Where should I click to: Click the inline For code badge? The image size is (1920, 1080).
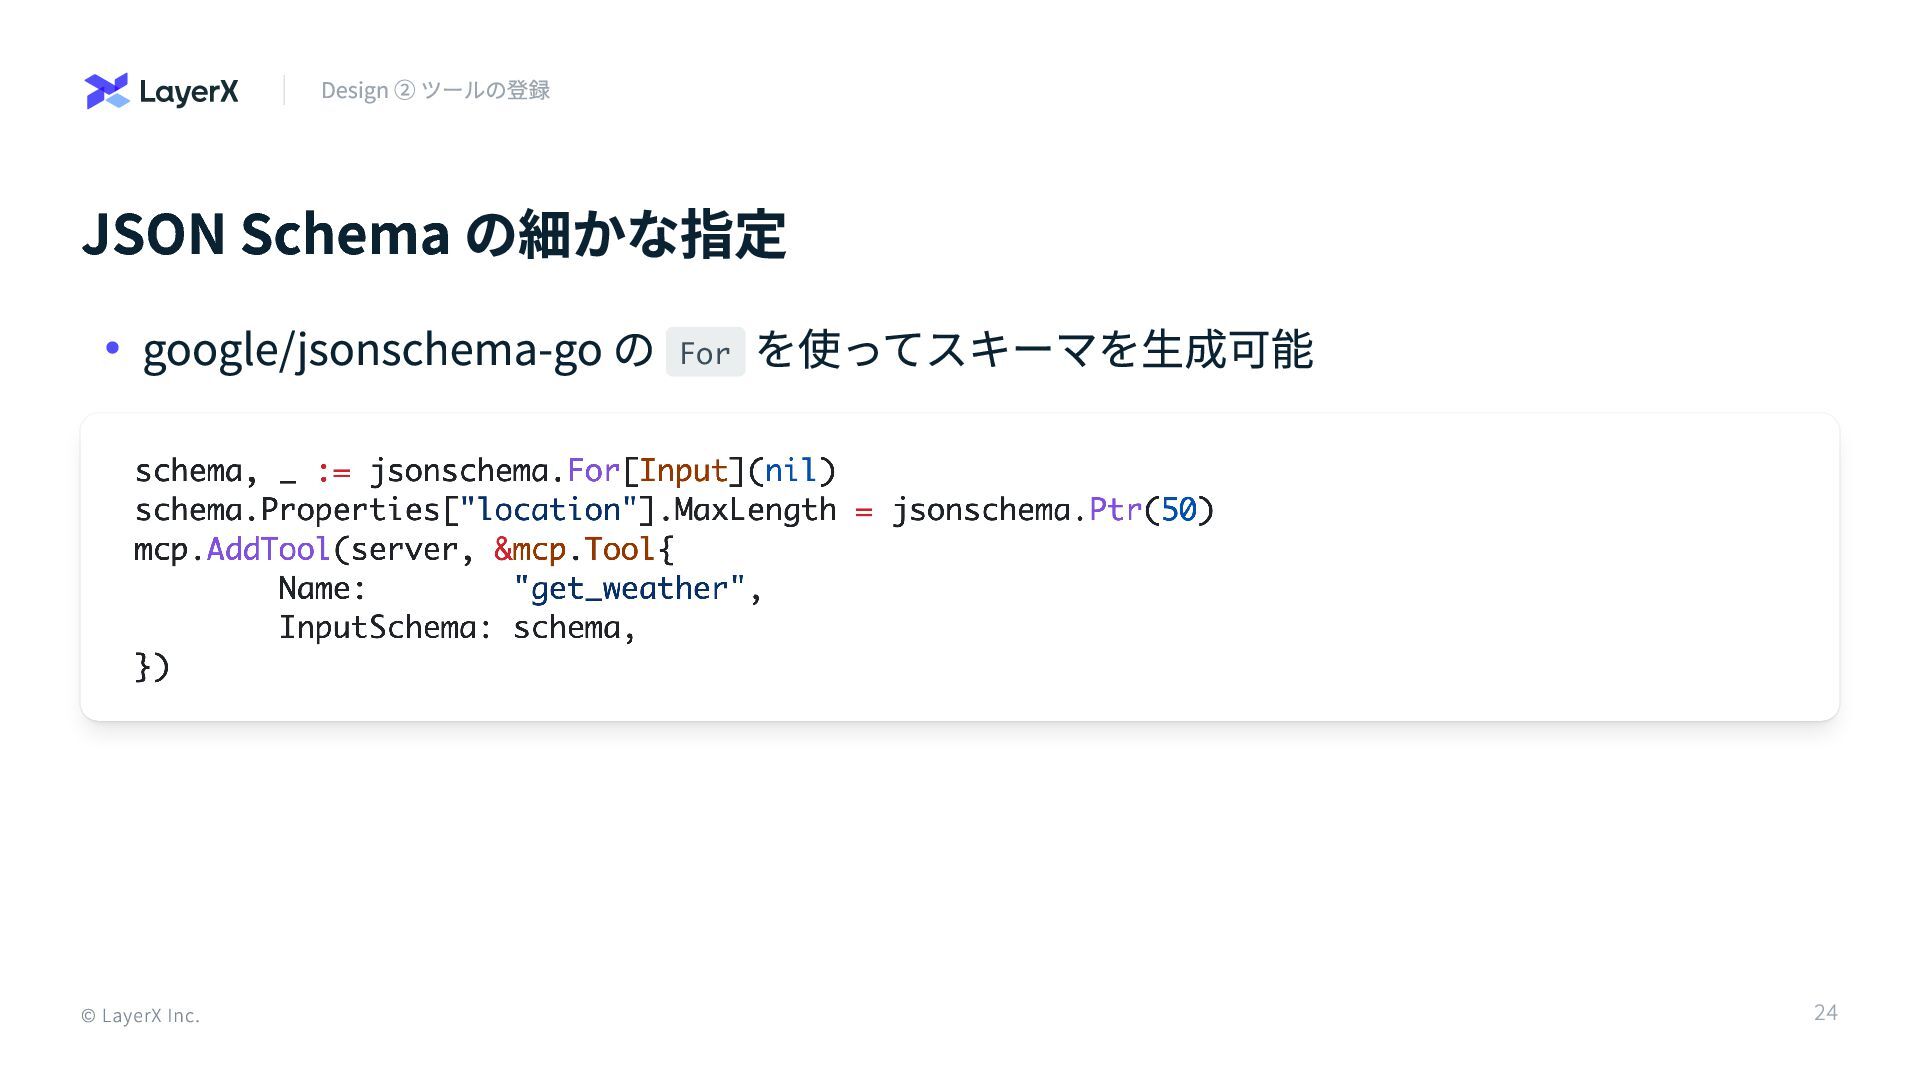click(x=705, y=352)
